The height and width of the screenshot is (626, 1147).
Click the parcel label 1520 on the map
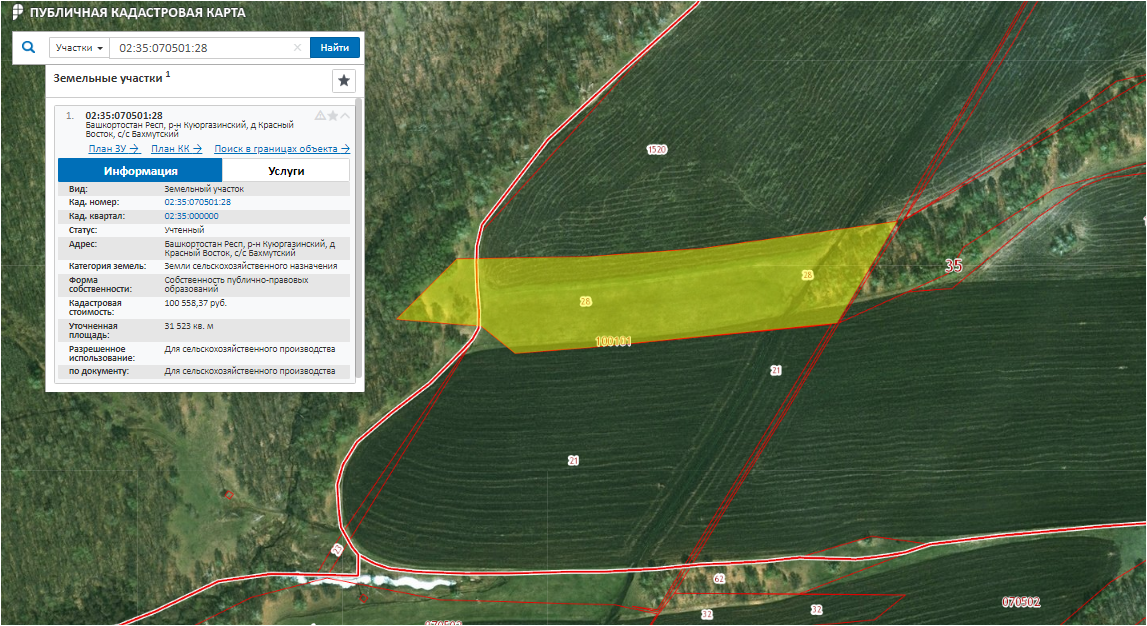tap(657, 150)
